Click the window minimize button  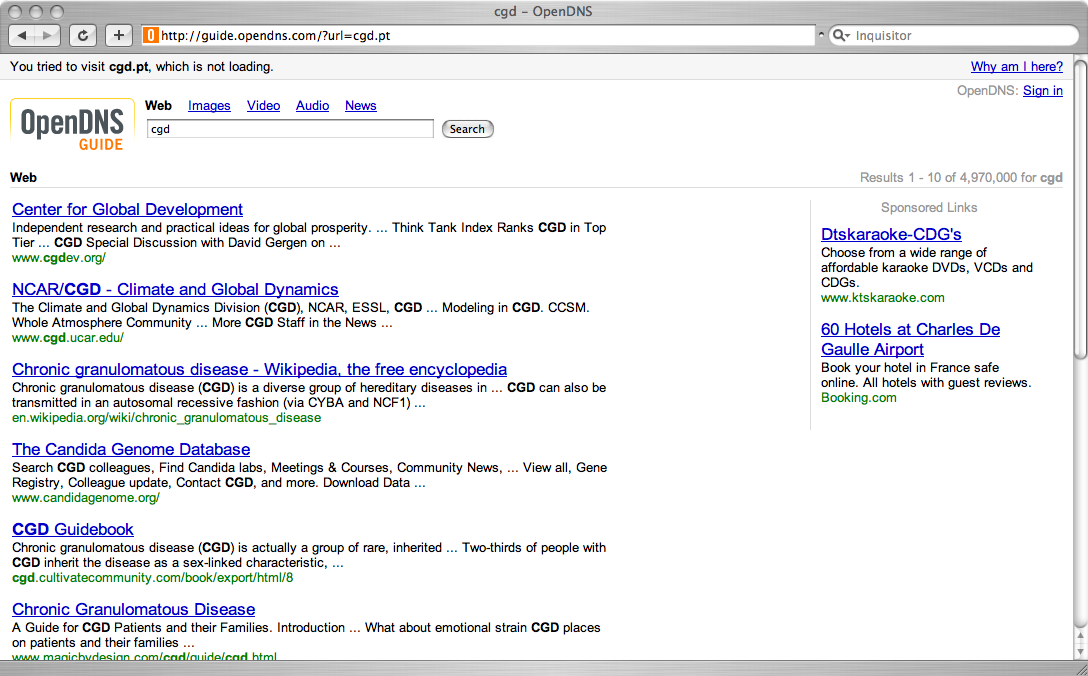[36, 12]
